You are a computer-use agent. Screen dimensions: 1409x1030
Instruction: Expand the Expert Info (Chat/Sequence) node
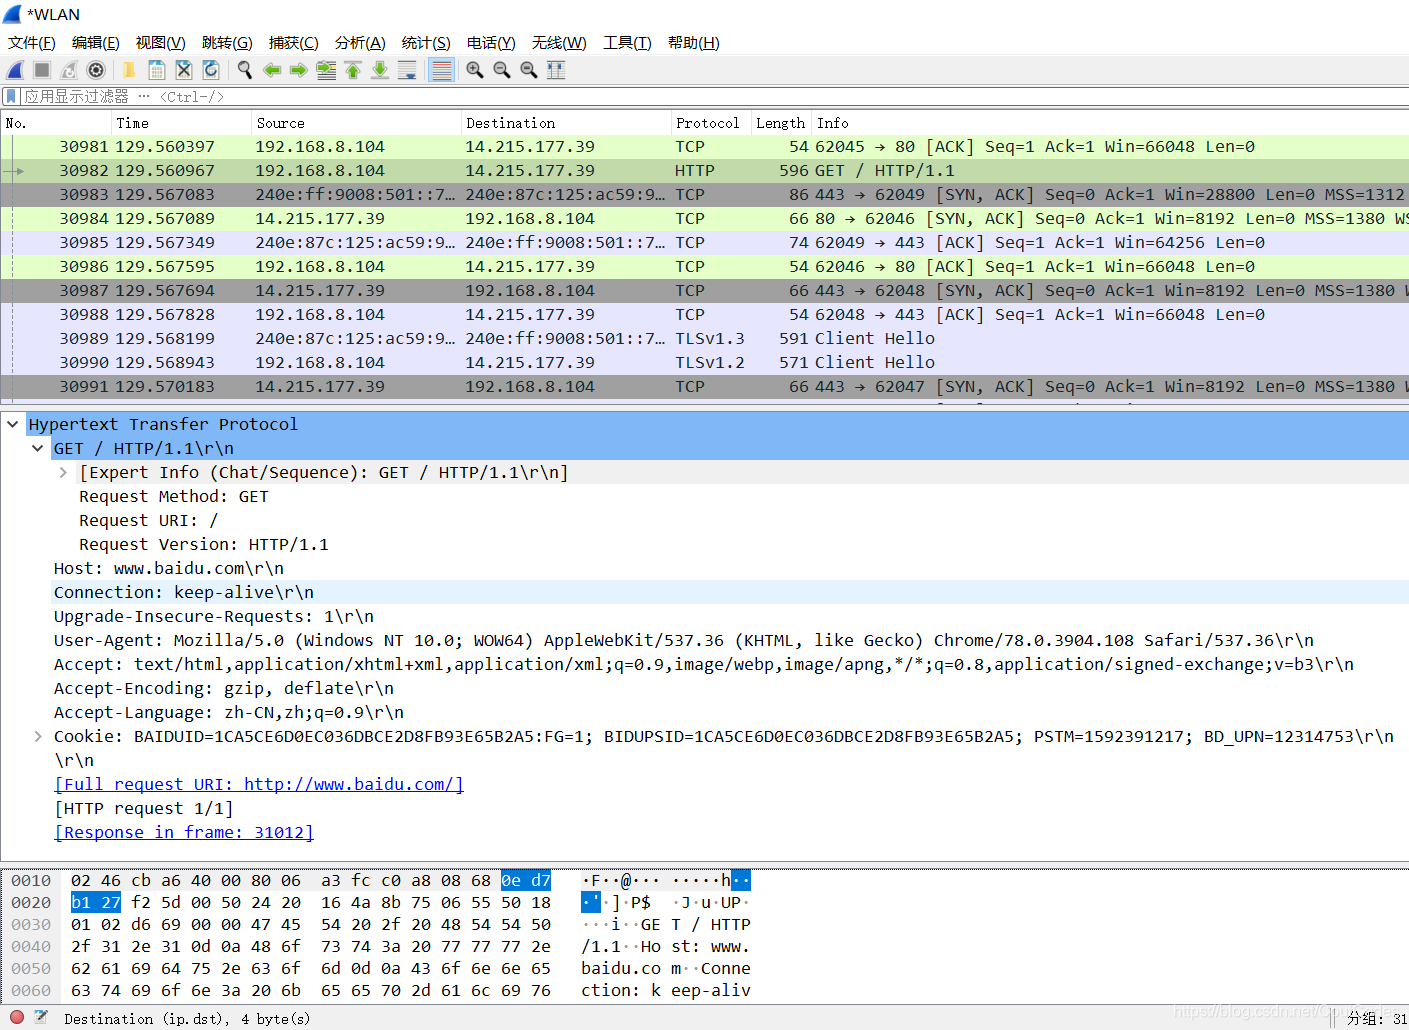63,472
